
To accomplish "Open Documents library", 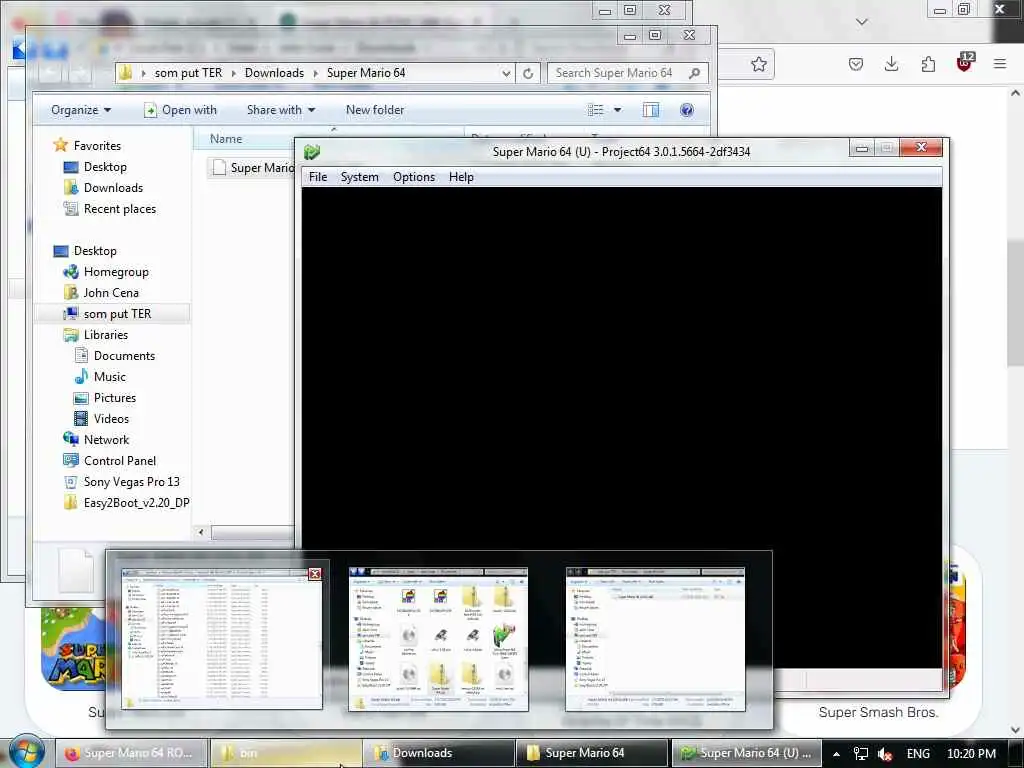I will pyautogui.click(x=124, y=356).
